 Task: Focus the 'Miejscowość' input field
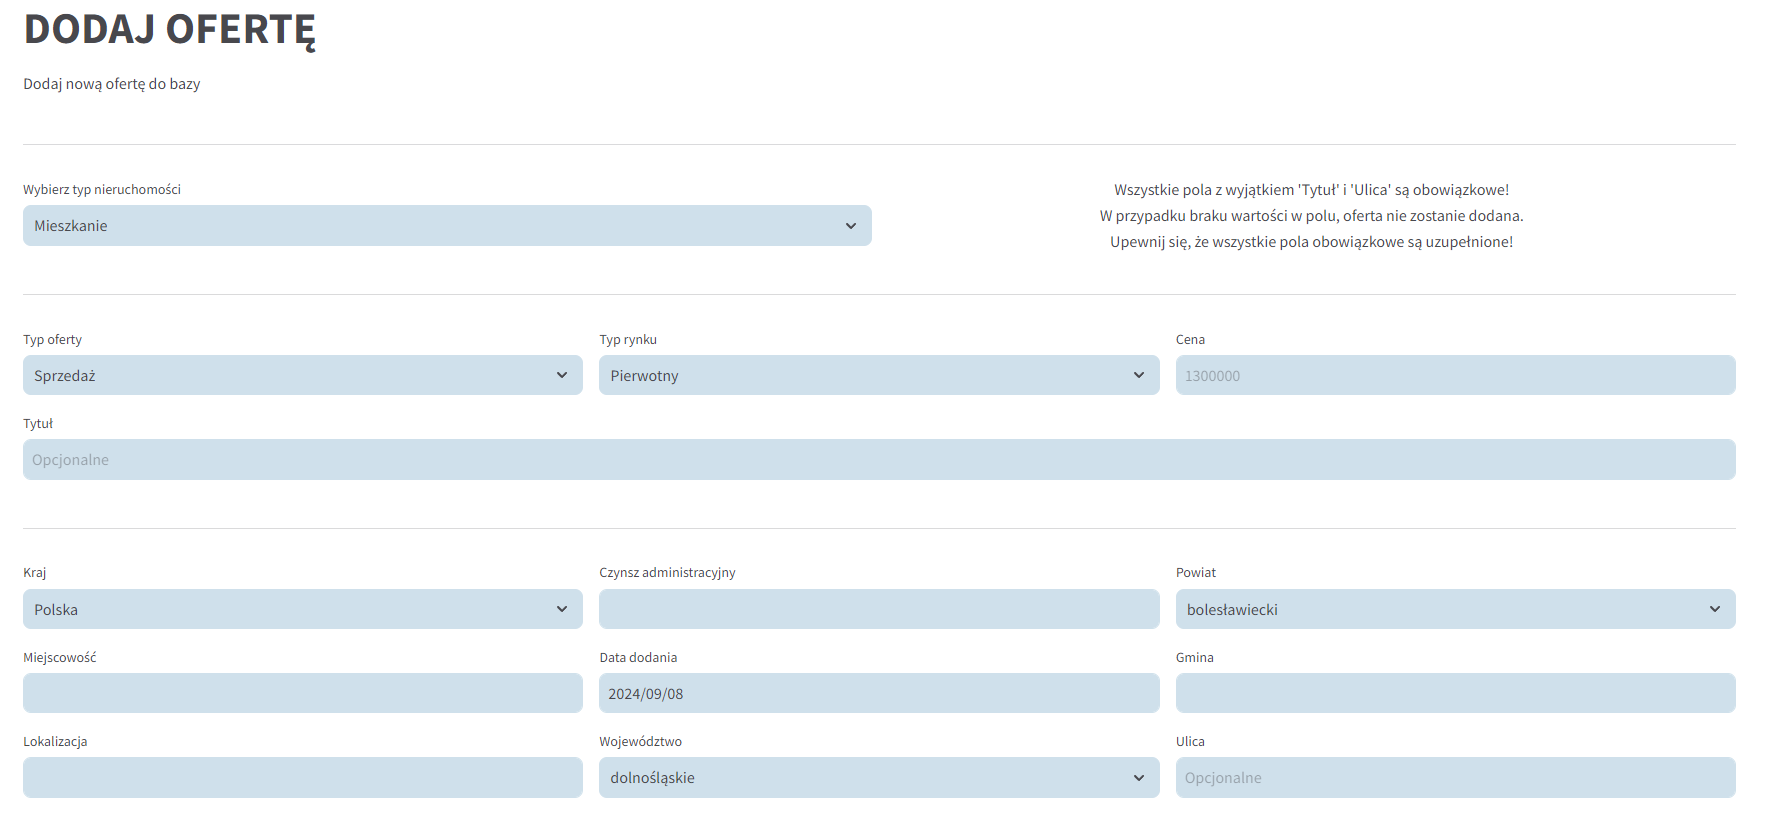303,693
